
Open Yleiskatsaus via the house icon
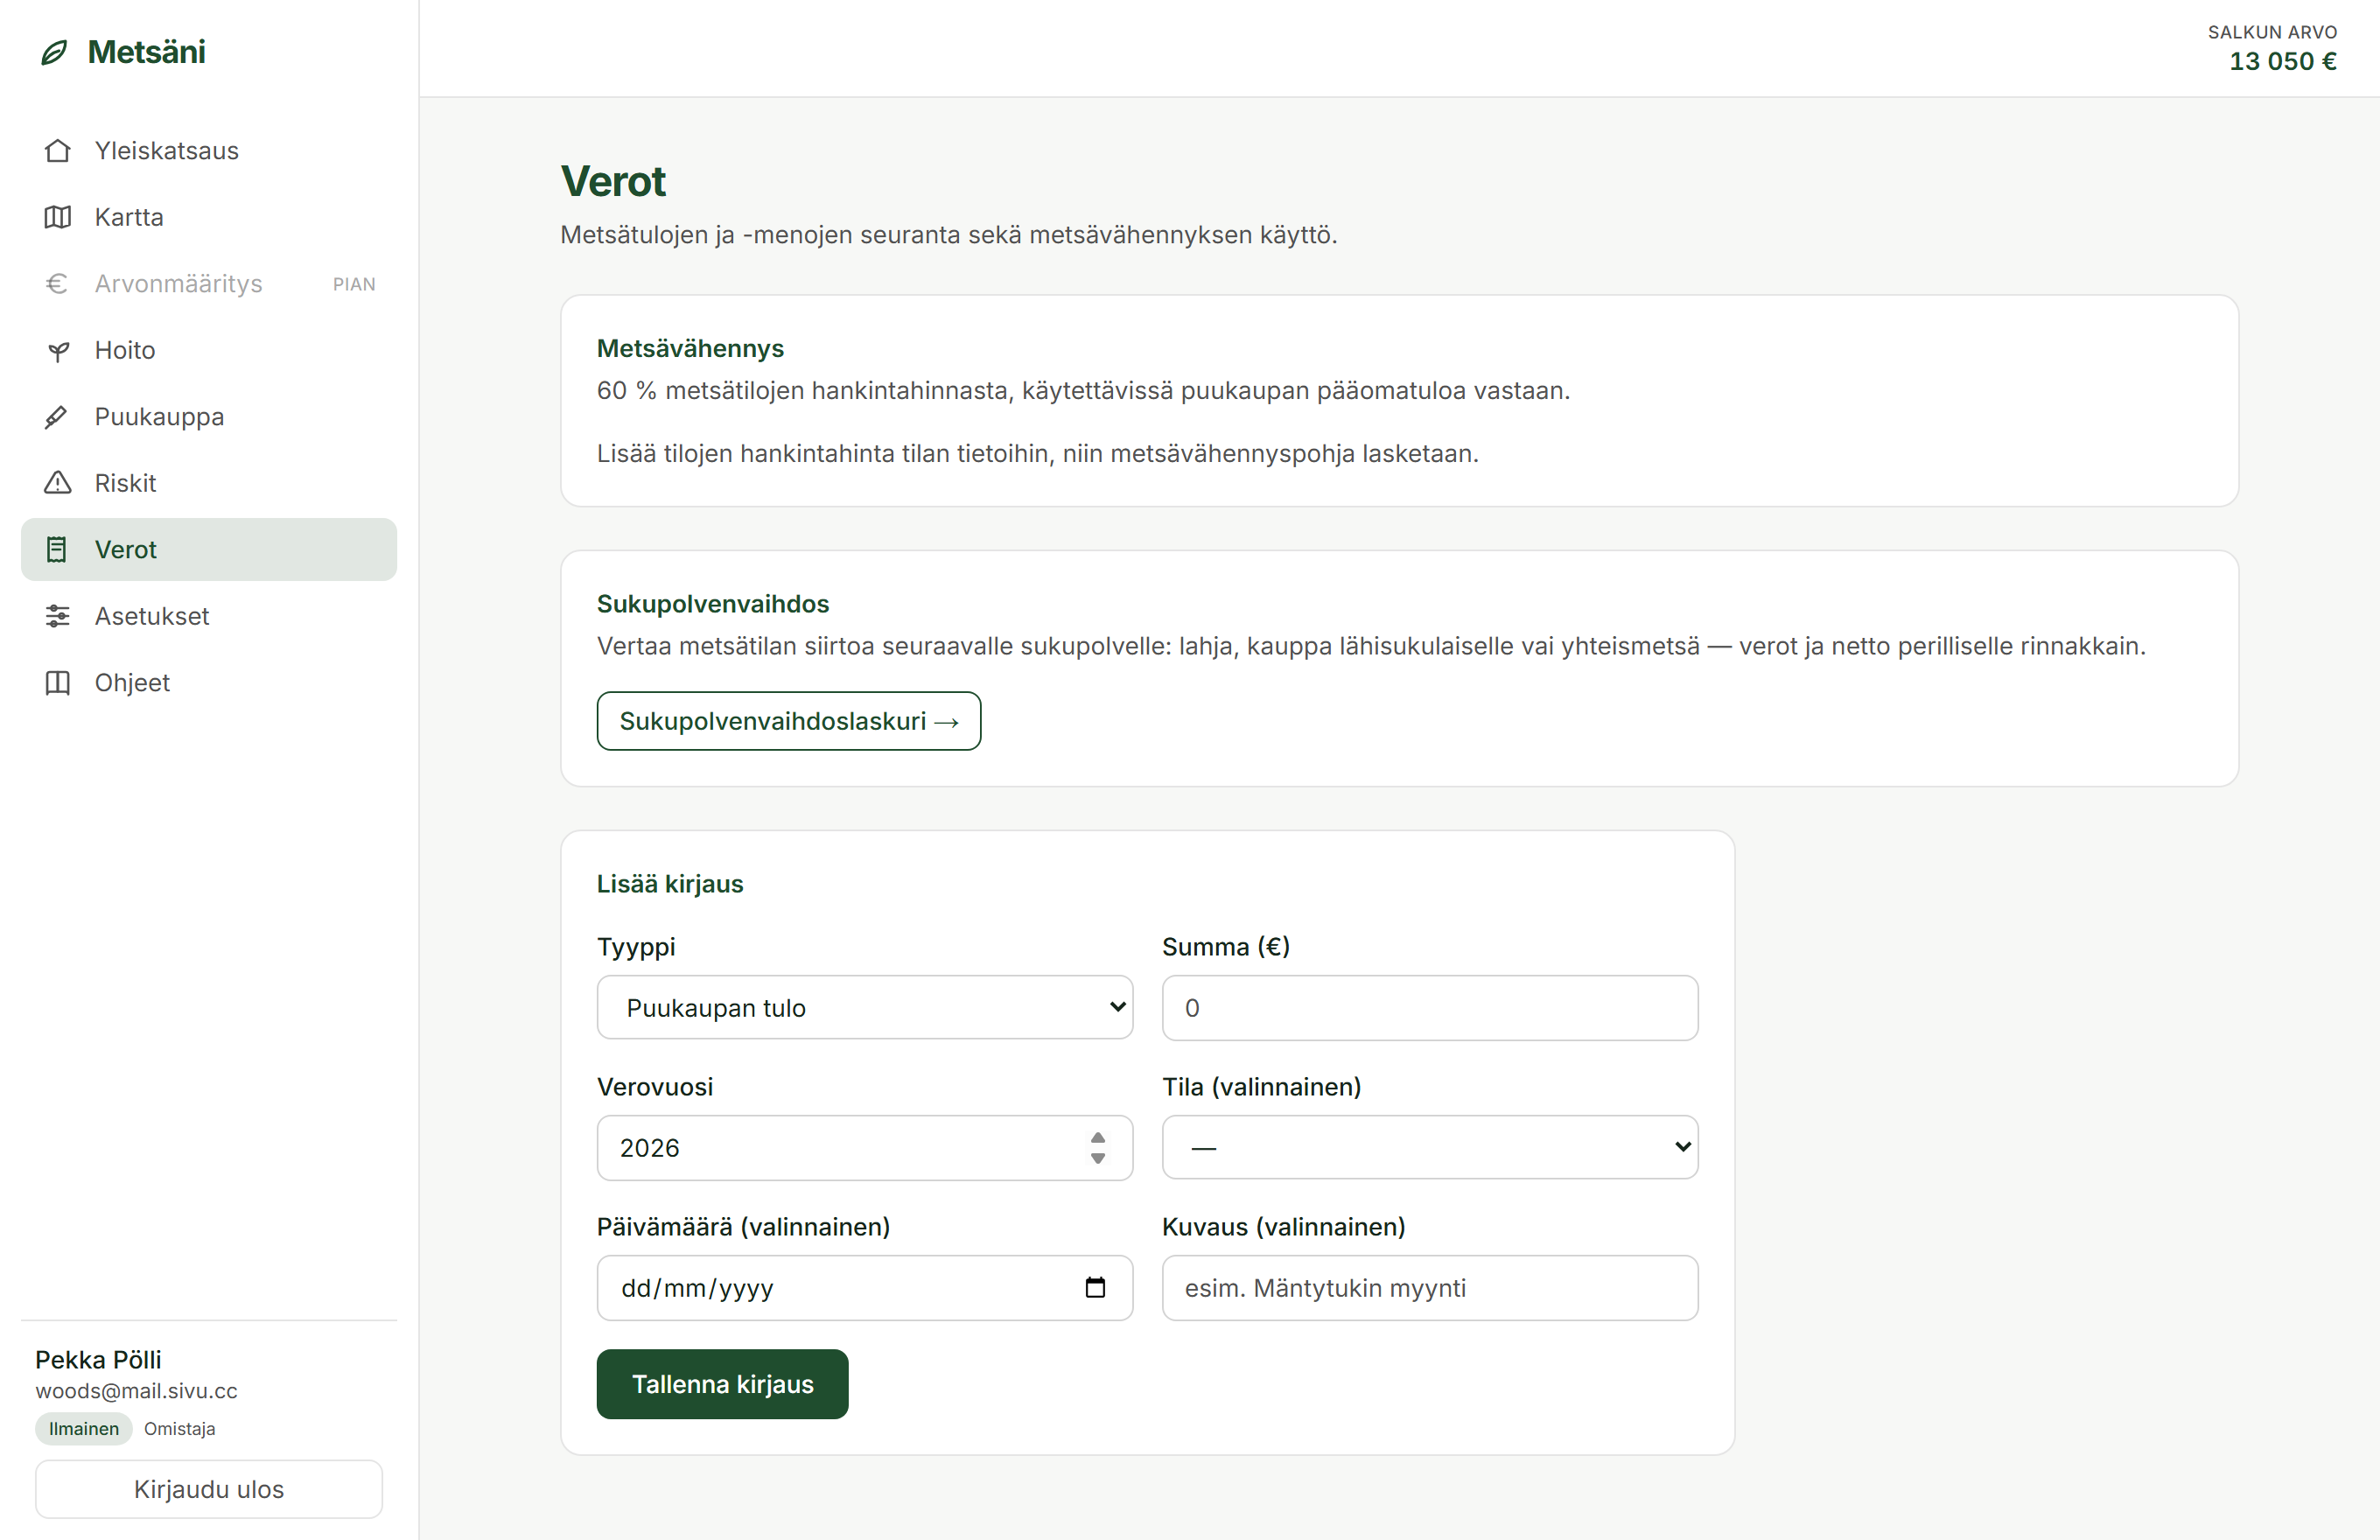58,151
